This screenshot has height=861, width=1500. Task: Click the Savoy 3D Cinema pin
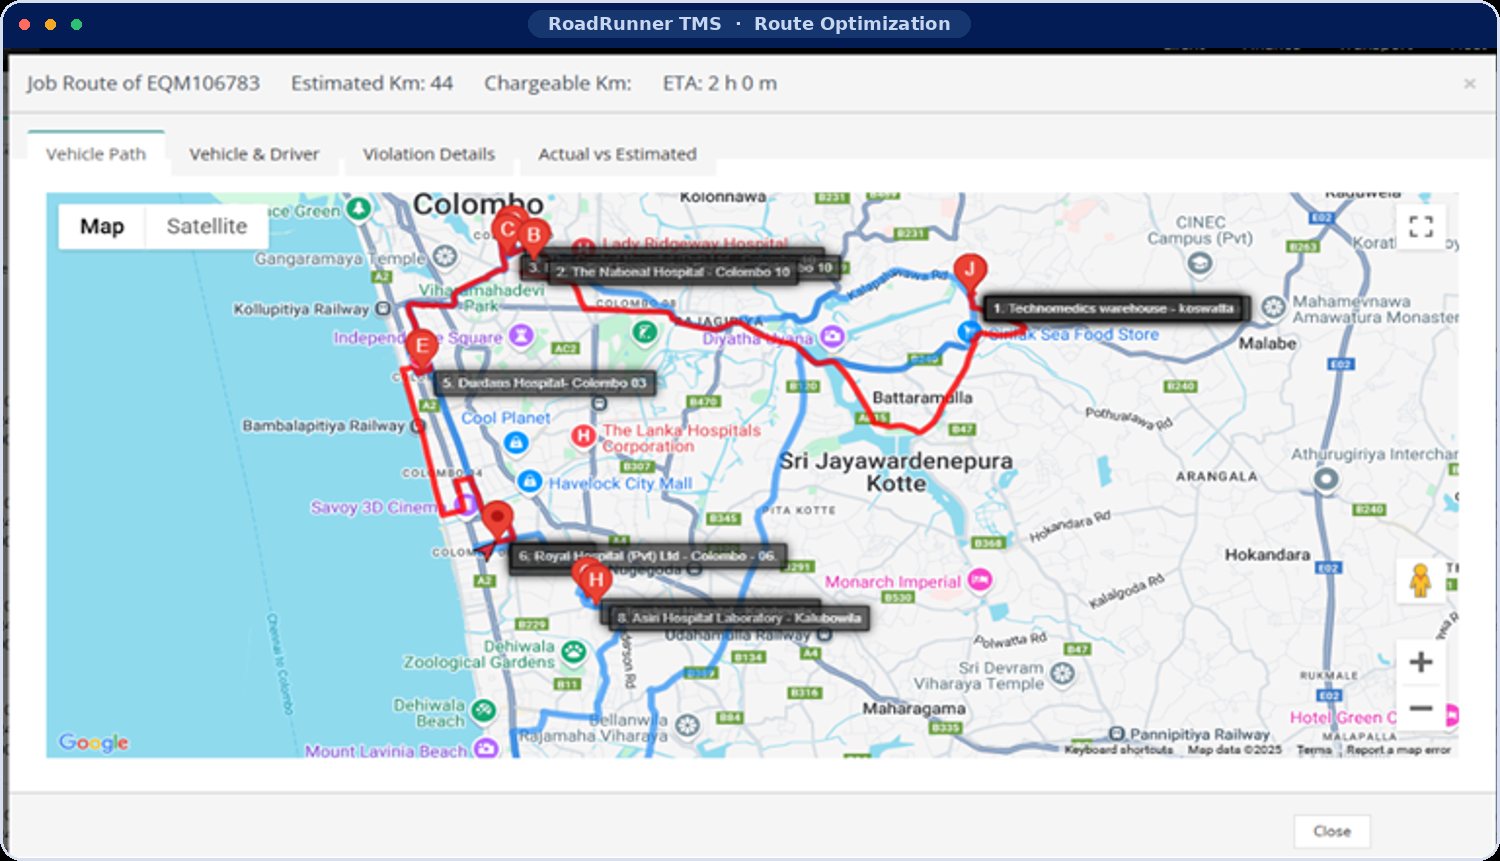[466, 506]
